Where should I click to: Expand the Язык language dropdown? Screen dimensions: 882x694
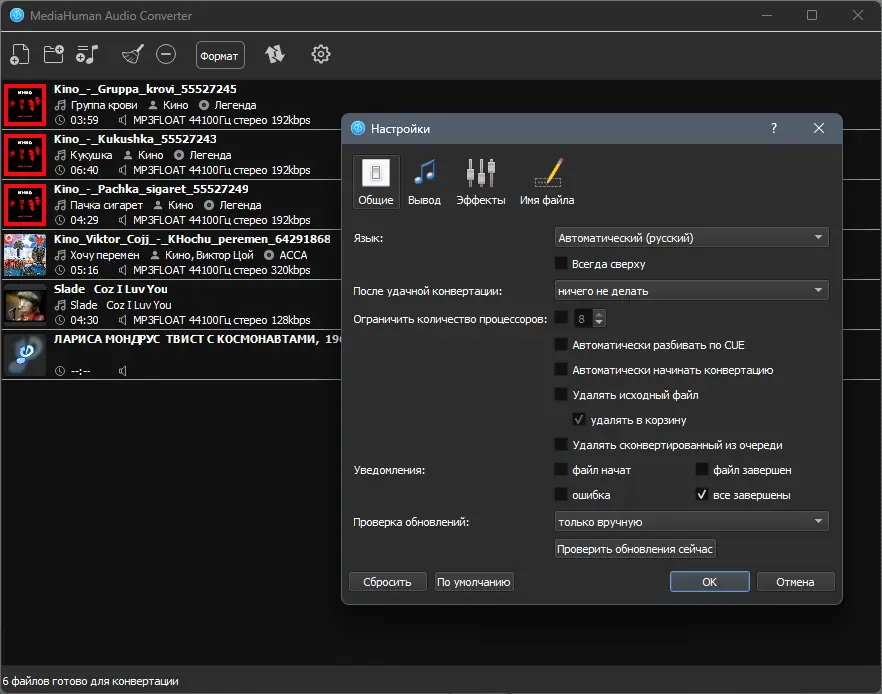pyautogui.click(x=691, y=237)
